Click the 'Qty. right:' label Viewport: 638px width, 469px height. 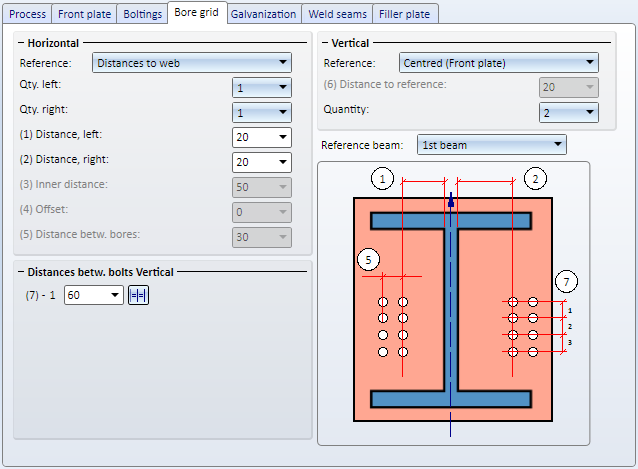point(44,109)
